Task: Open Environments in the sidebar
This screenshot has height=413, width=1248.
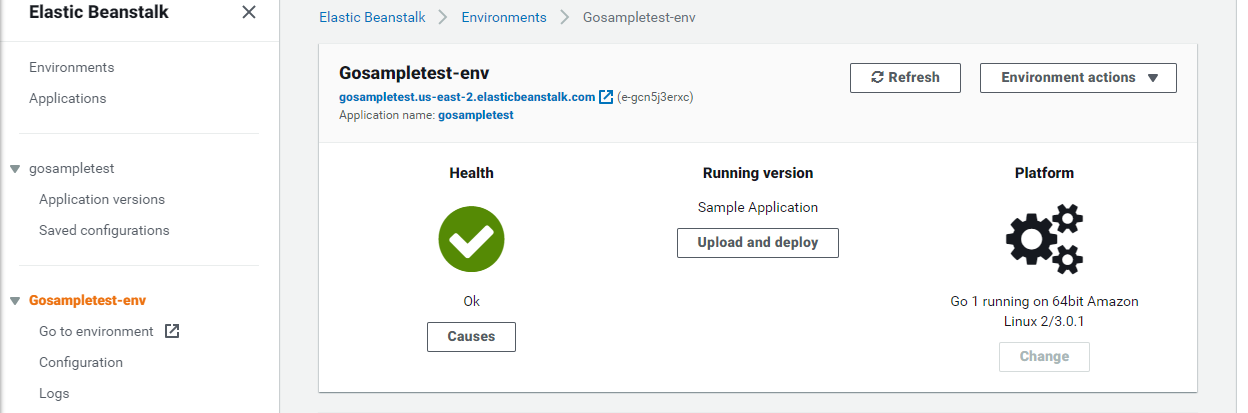Action: click(72, 67)
